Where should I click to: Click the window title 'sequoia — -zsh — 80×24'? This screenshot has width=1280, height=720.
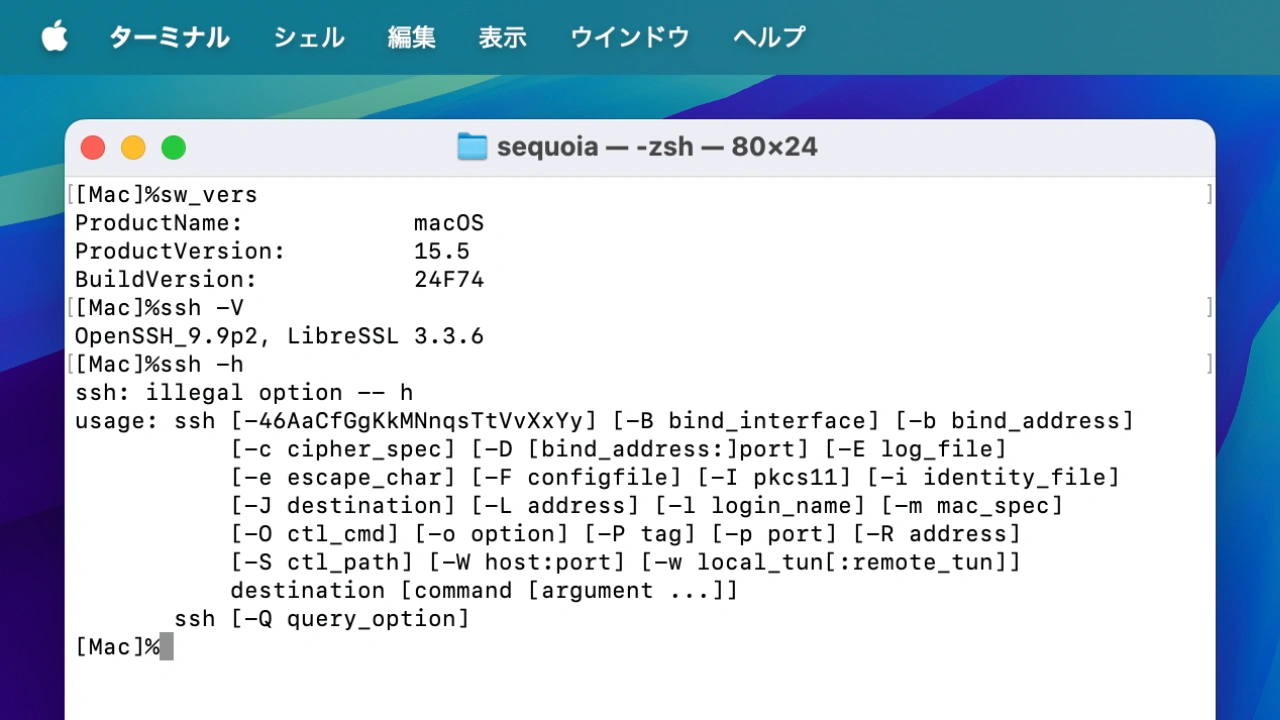[x=657, y=147]
